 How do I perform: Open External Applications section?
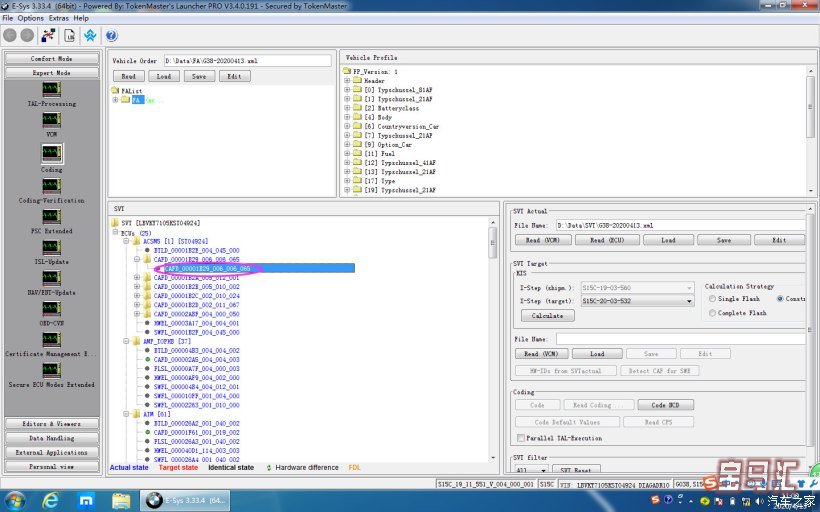coord(51,452)
